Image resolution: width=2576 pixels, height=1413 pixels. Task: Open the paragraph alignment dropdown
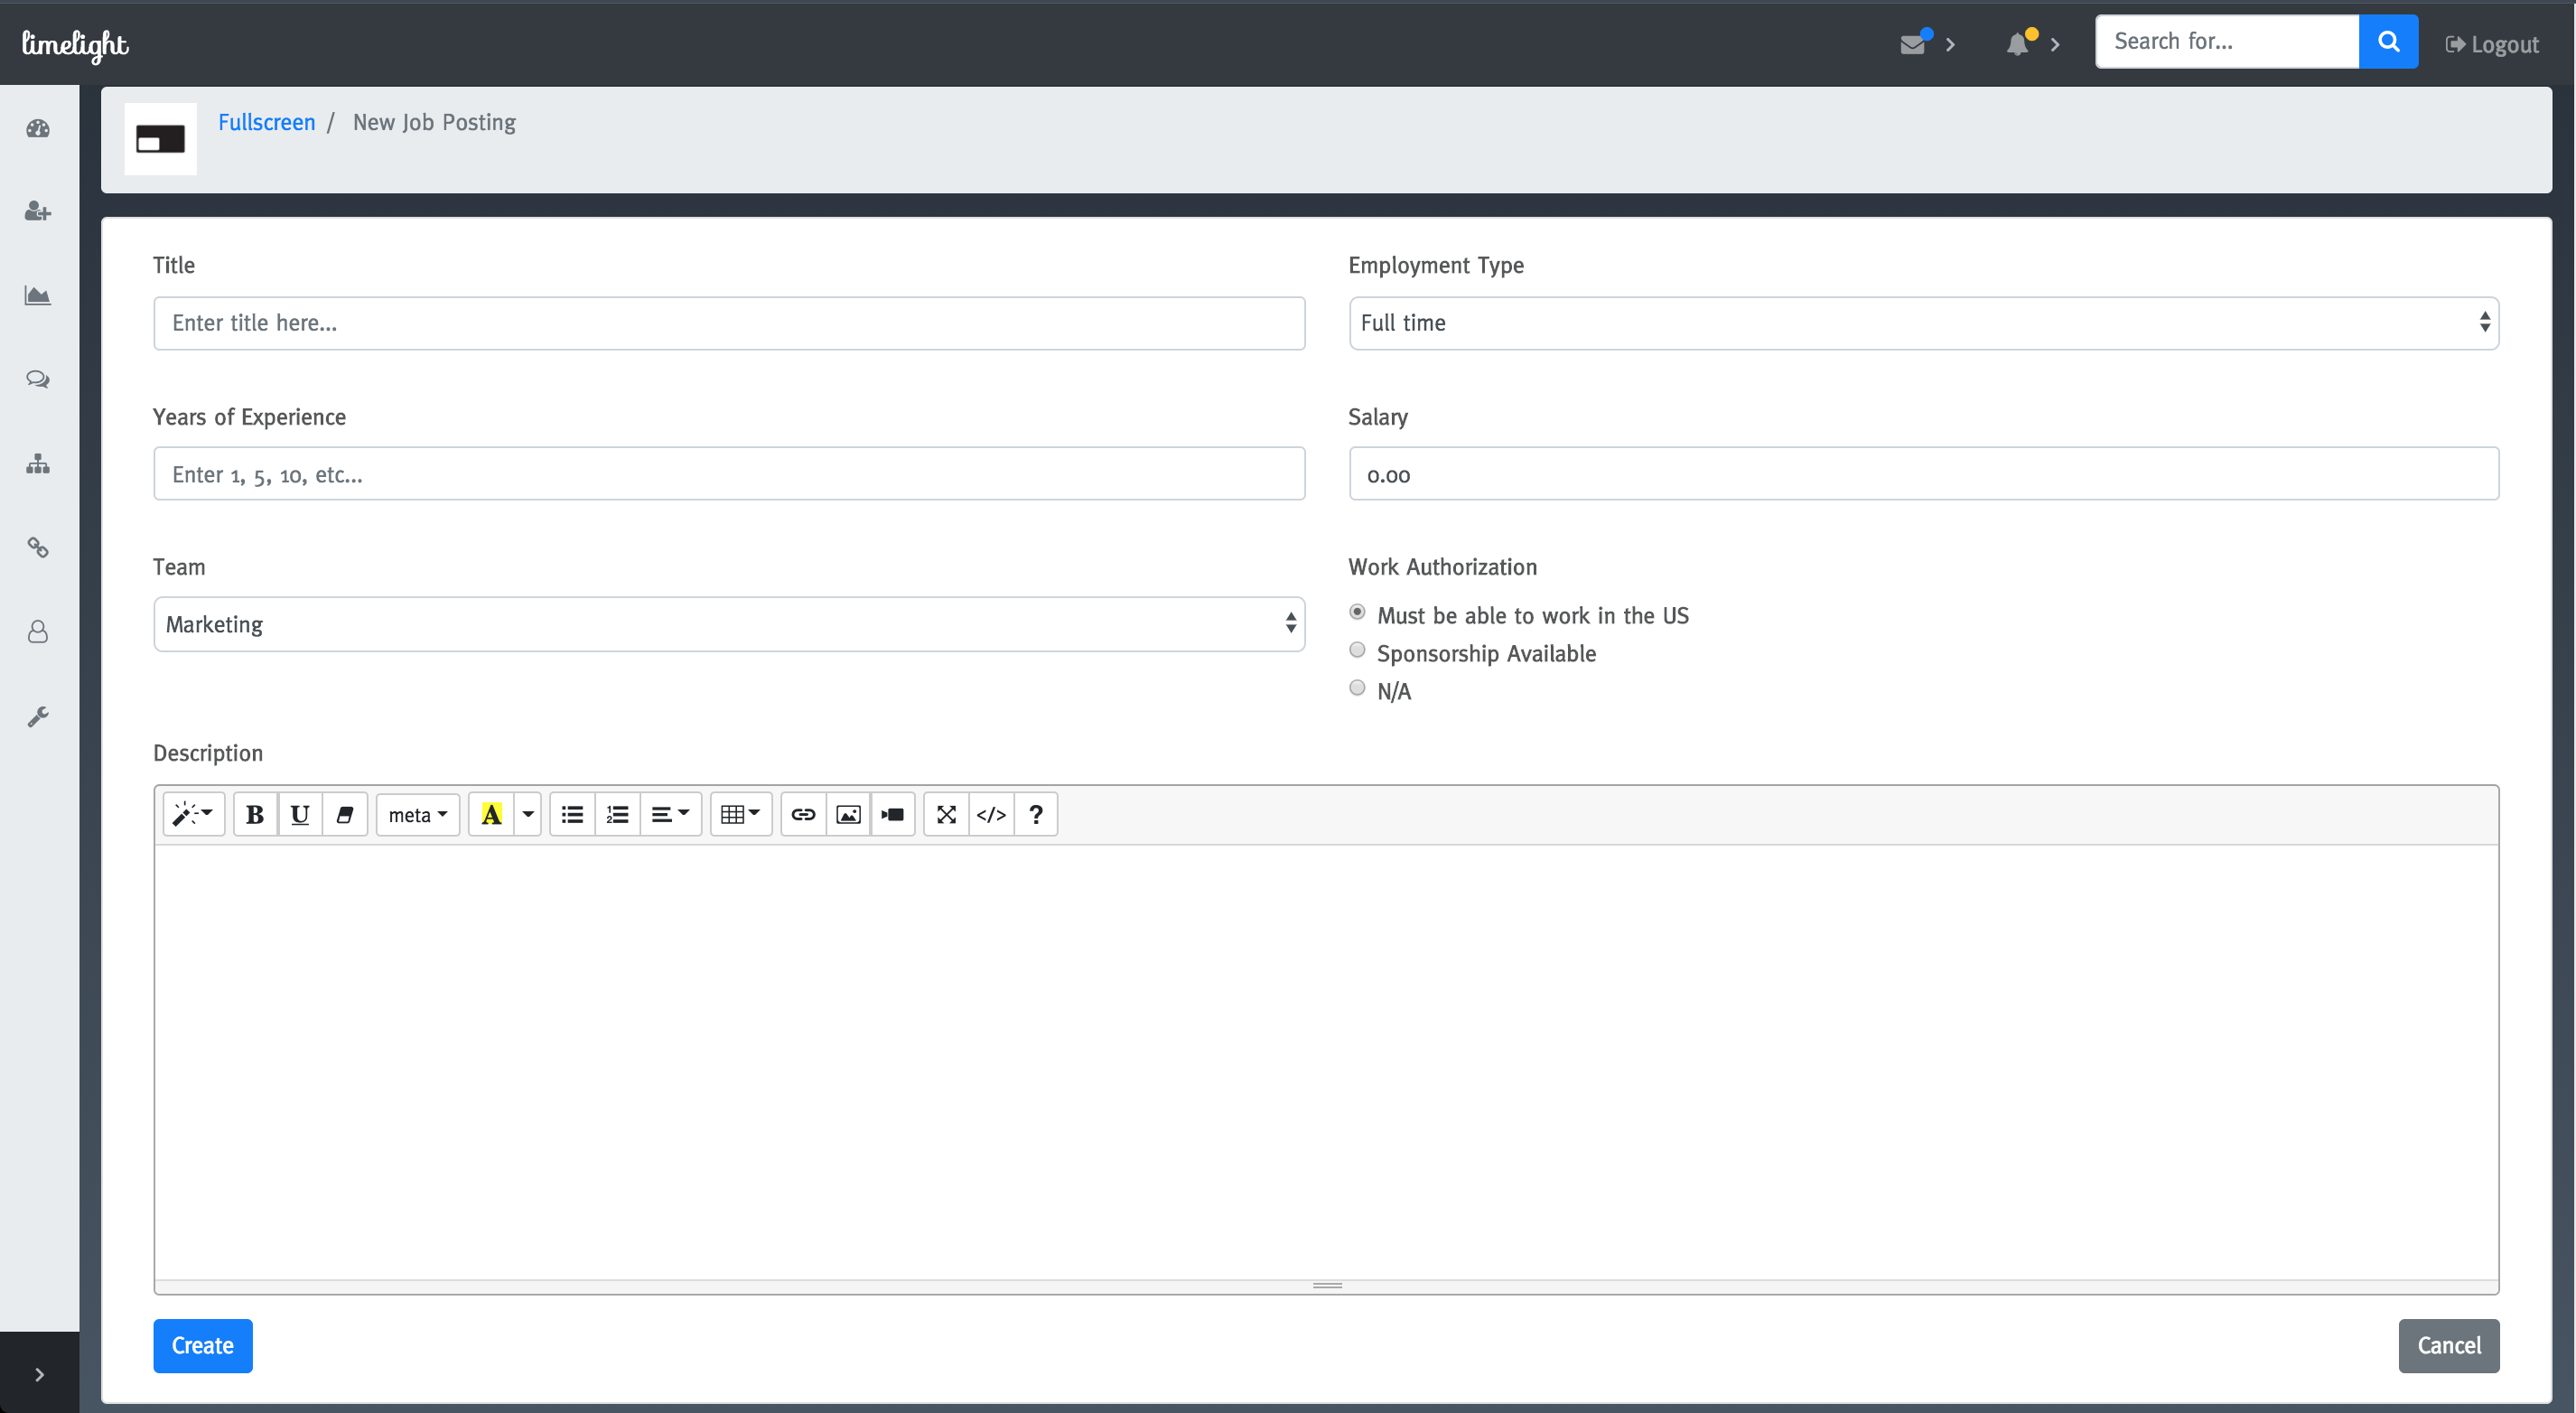coord(671,814)
